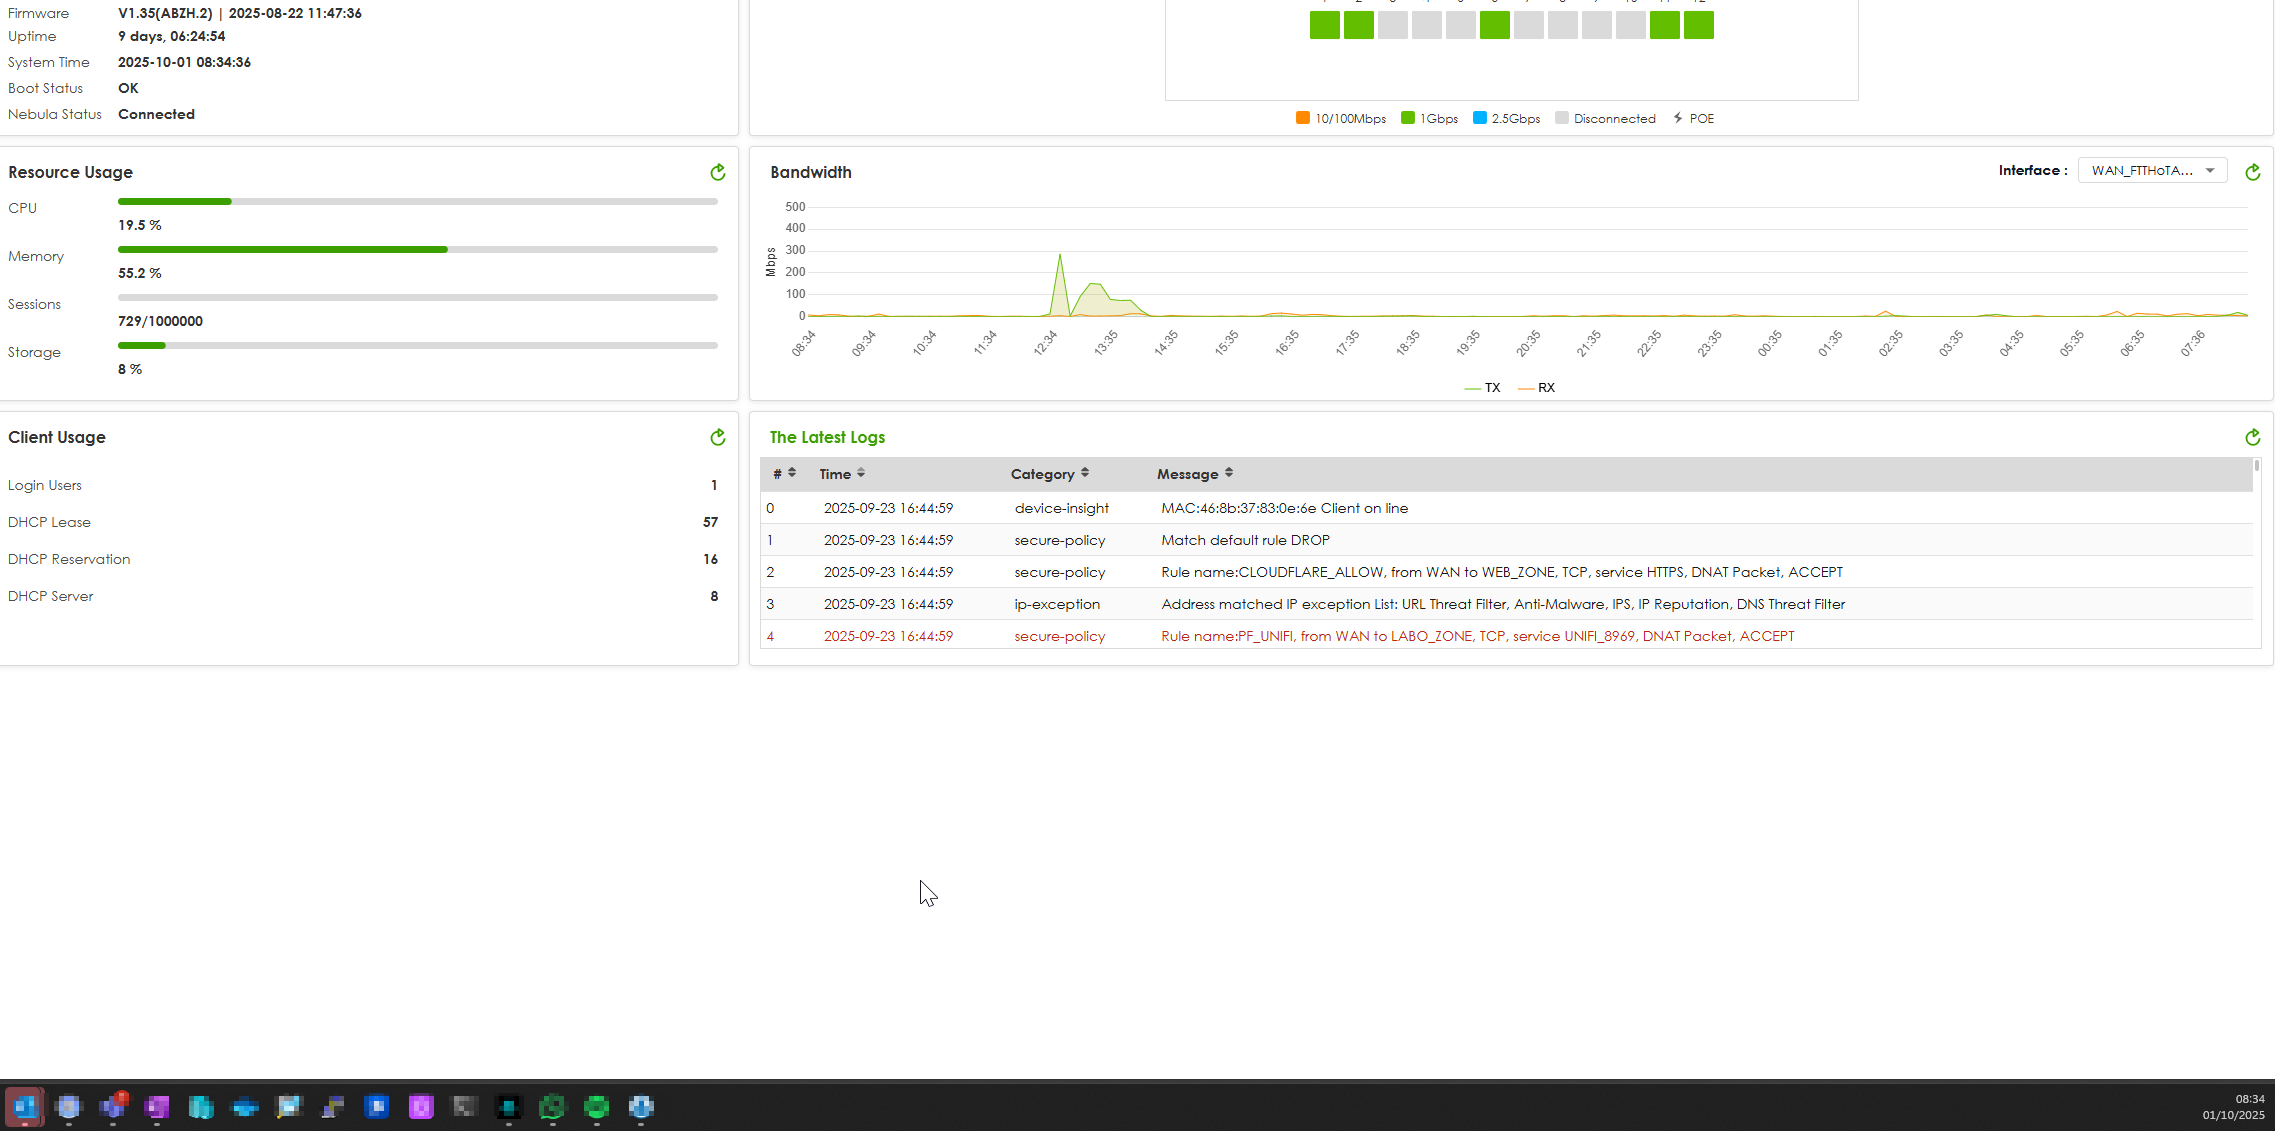The width and height of the screenshot is (2275, 1131).
Task: Refresh the Client Usage panel
Action: [717, 437]
